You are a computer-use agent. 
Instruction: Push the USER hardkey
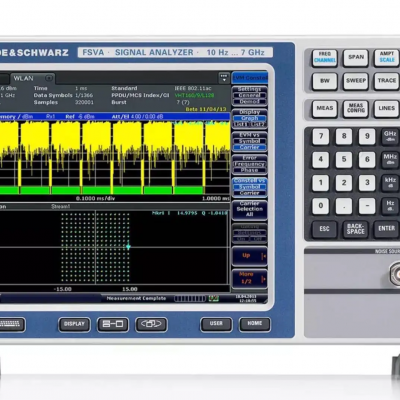pos(216,324)
